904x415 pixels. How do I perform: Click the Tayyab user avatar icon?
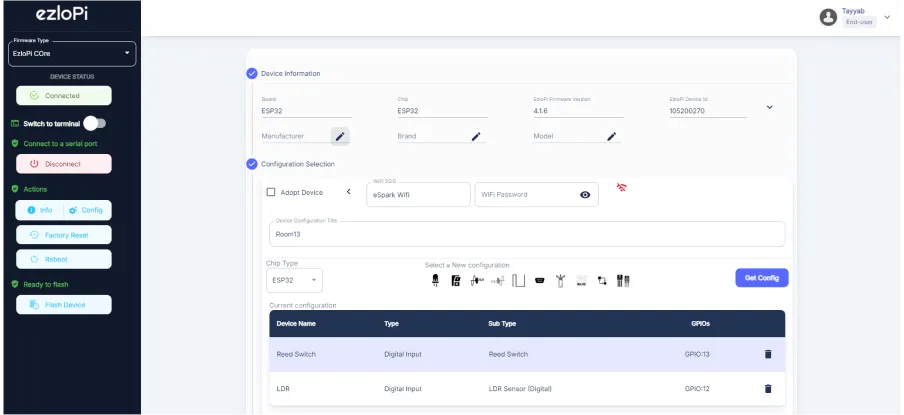[828, 17]
